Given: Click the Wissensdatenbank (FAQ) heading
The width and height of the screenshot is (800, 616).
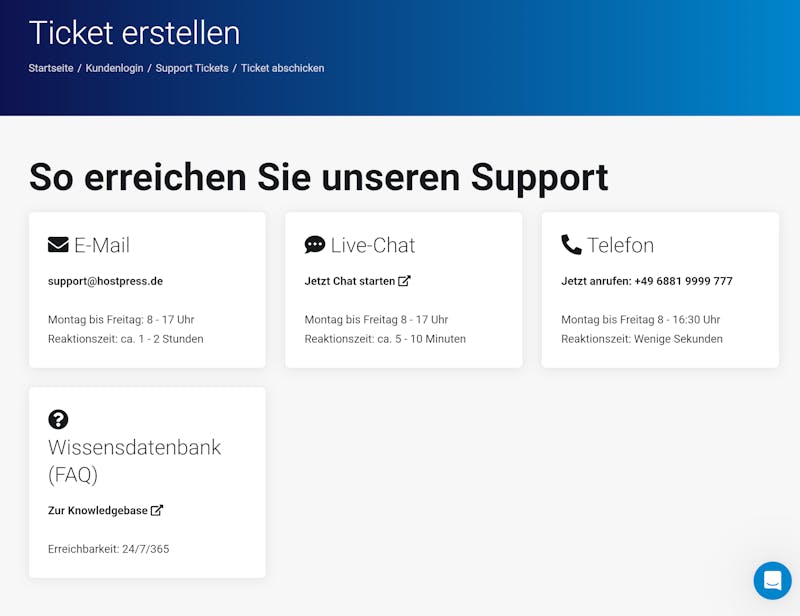Looking at the screenshot, I should [135, 461].
